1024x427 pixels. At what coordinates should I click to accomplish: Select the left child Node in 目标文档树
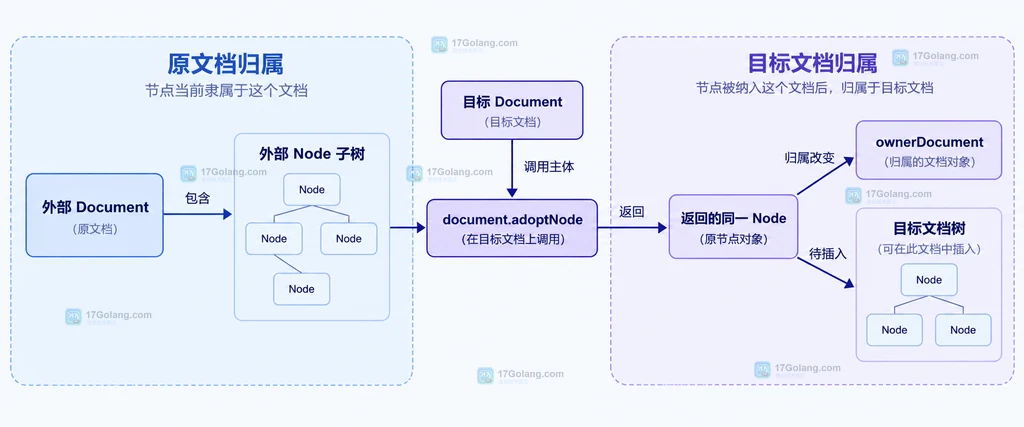point(894,330)
